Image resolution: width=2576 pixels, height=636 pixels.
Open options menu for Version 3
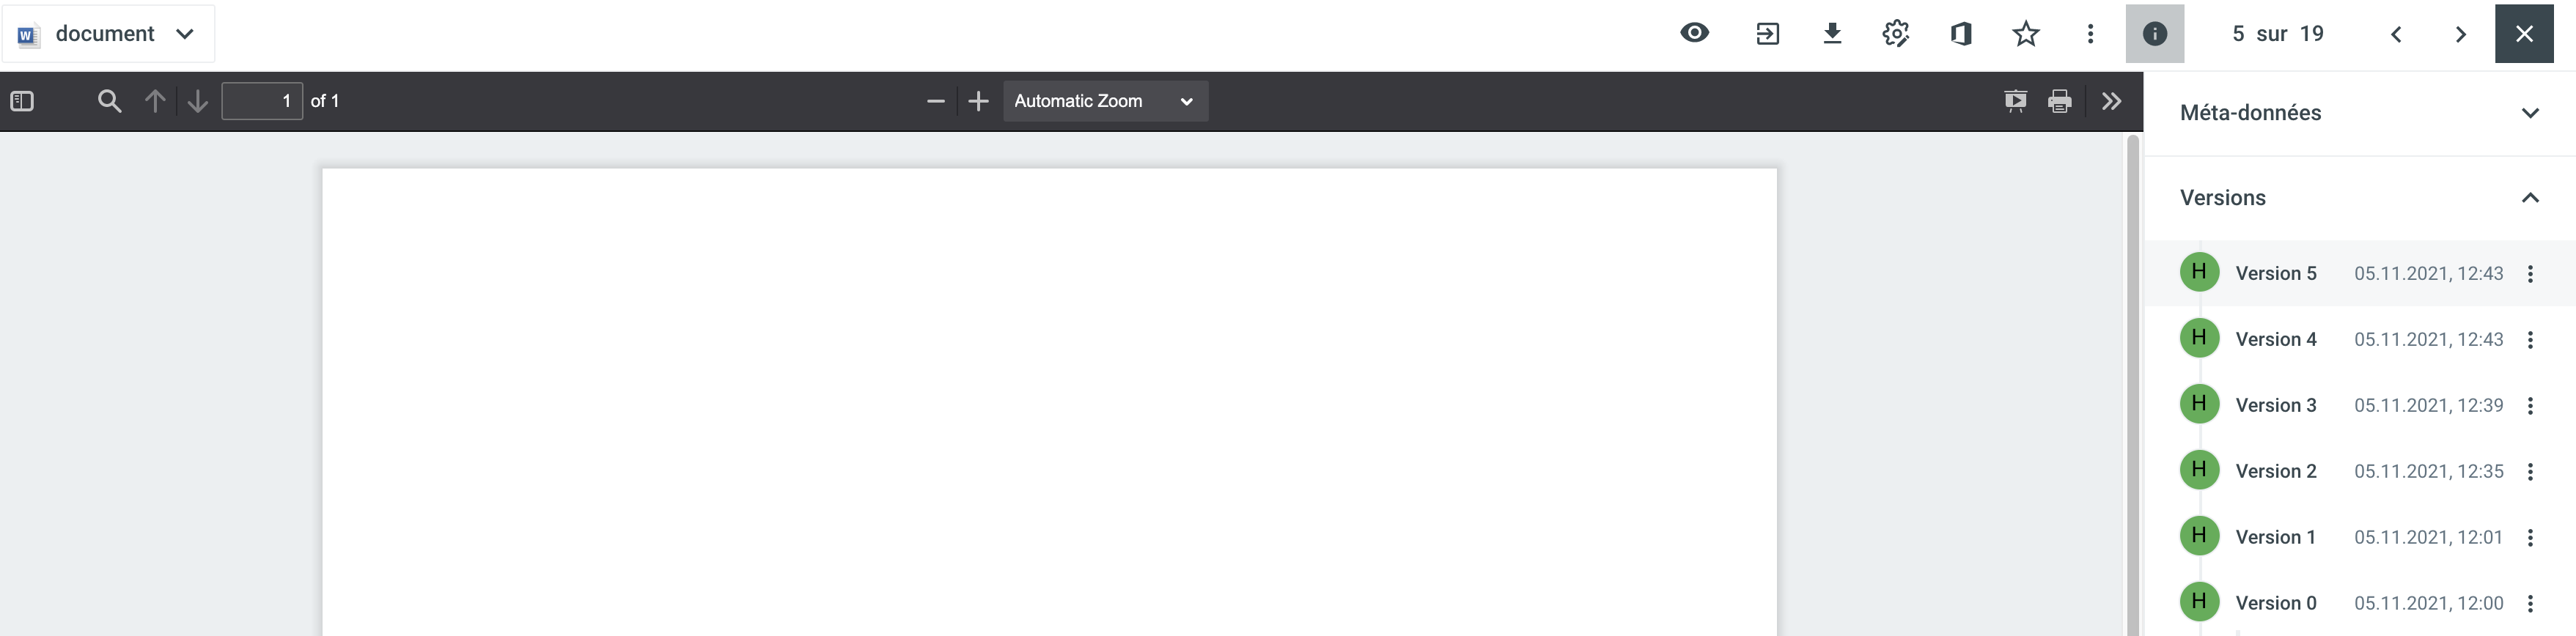tap(2530, 406)
